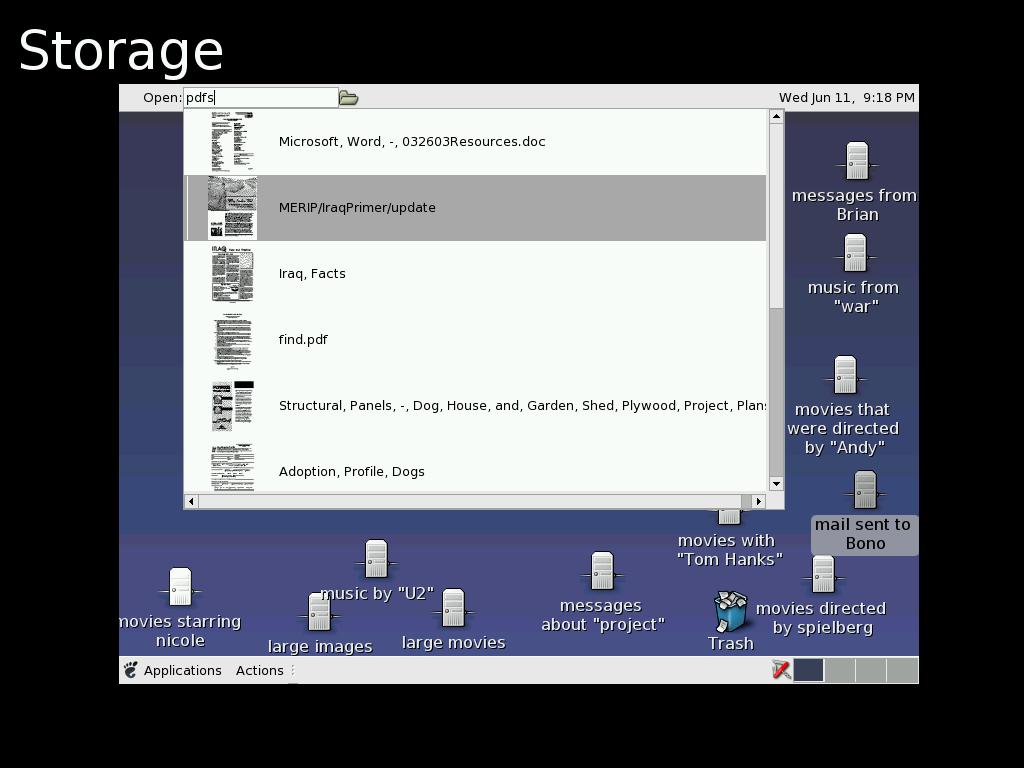Click the scroll up arrow in results list
This screenshot has height=768, width=1024.
(775, 117)
